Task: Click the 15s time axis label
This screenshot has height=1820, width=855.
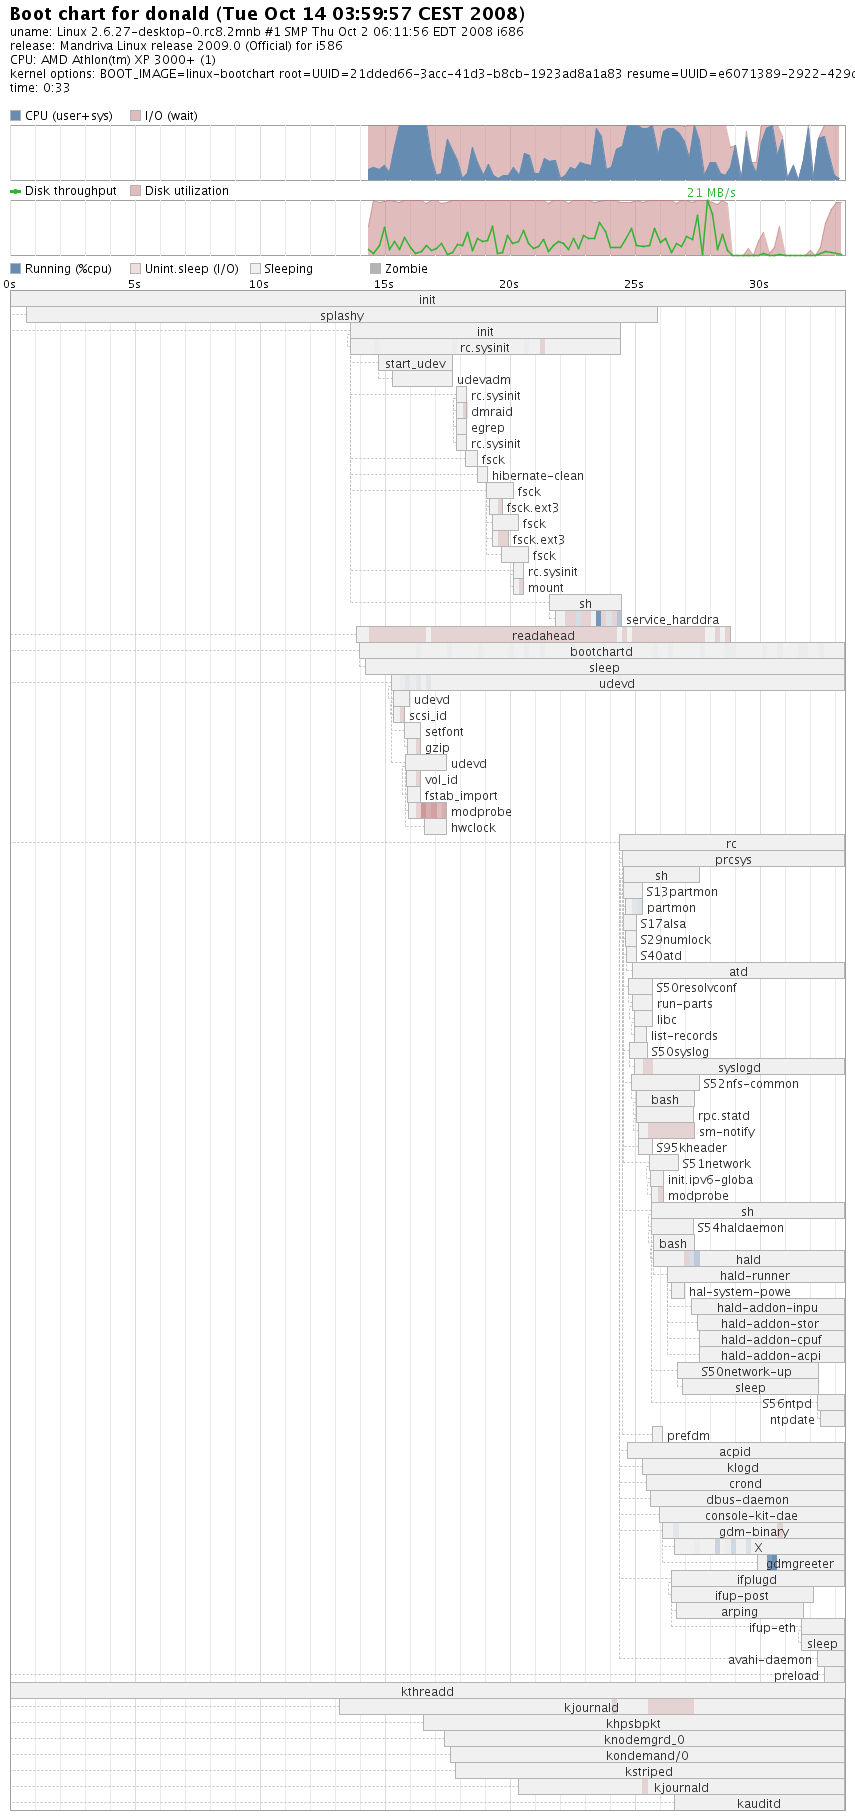Action: click(384, 284)
